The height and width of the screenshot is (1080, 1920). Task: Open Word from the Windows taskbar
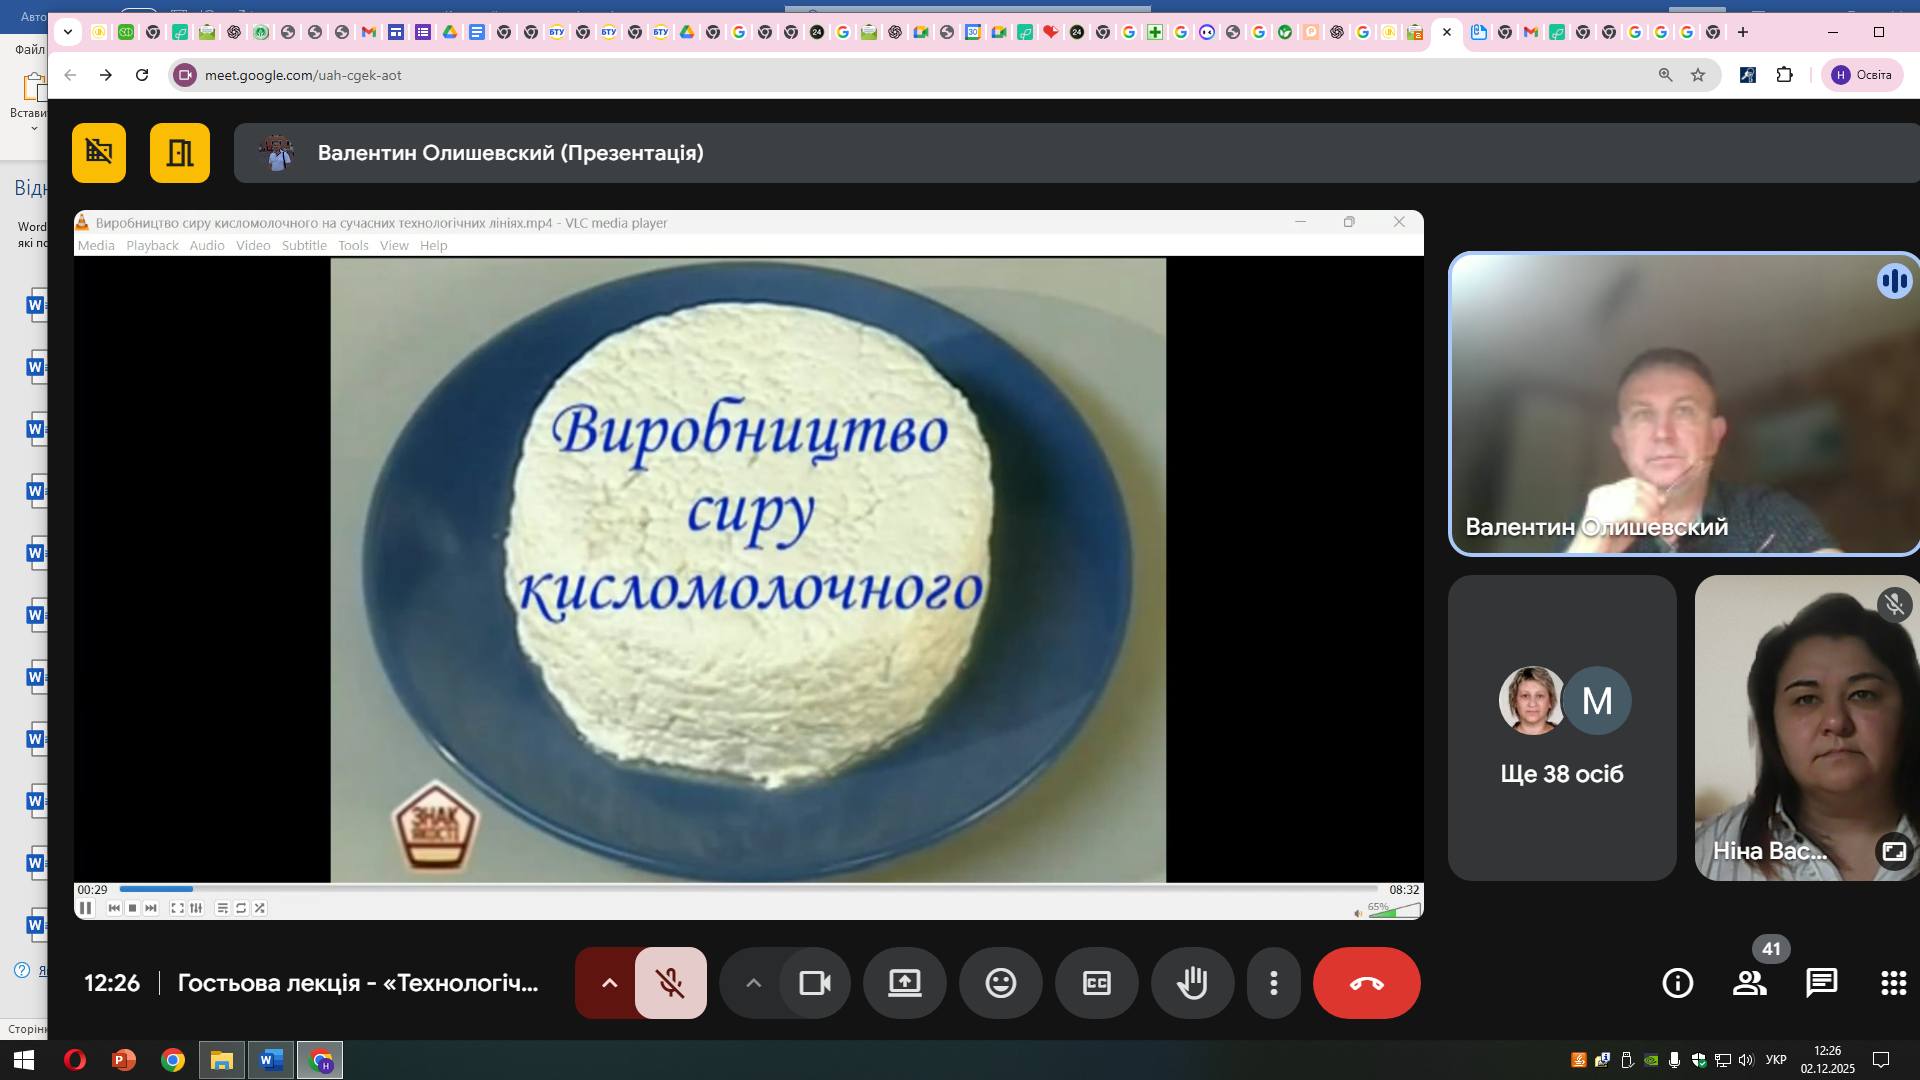coord(270,1060)
